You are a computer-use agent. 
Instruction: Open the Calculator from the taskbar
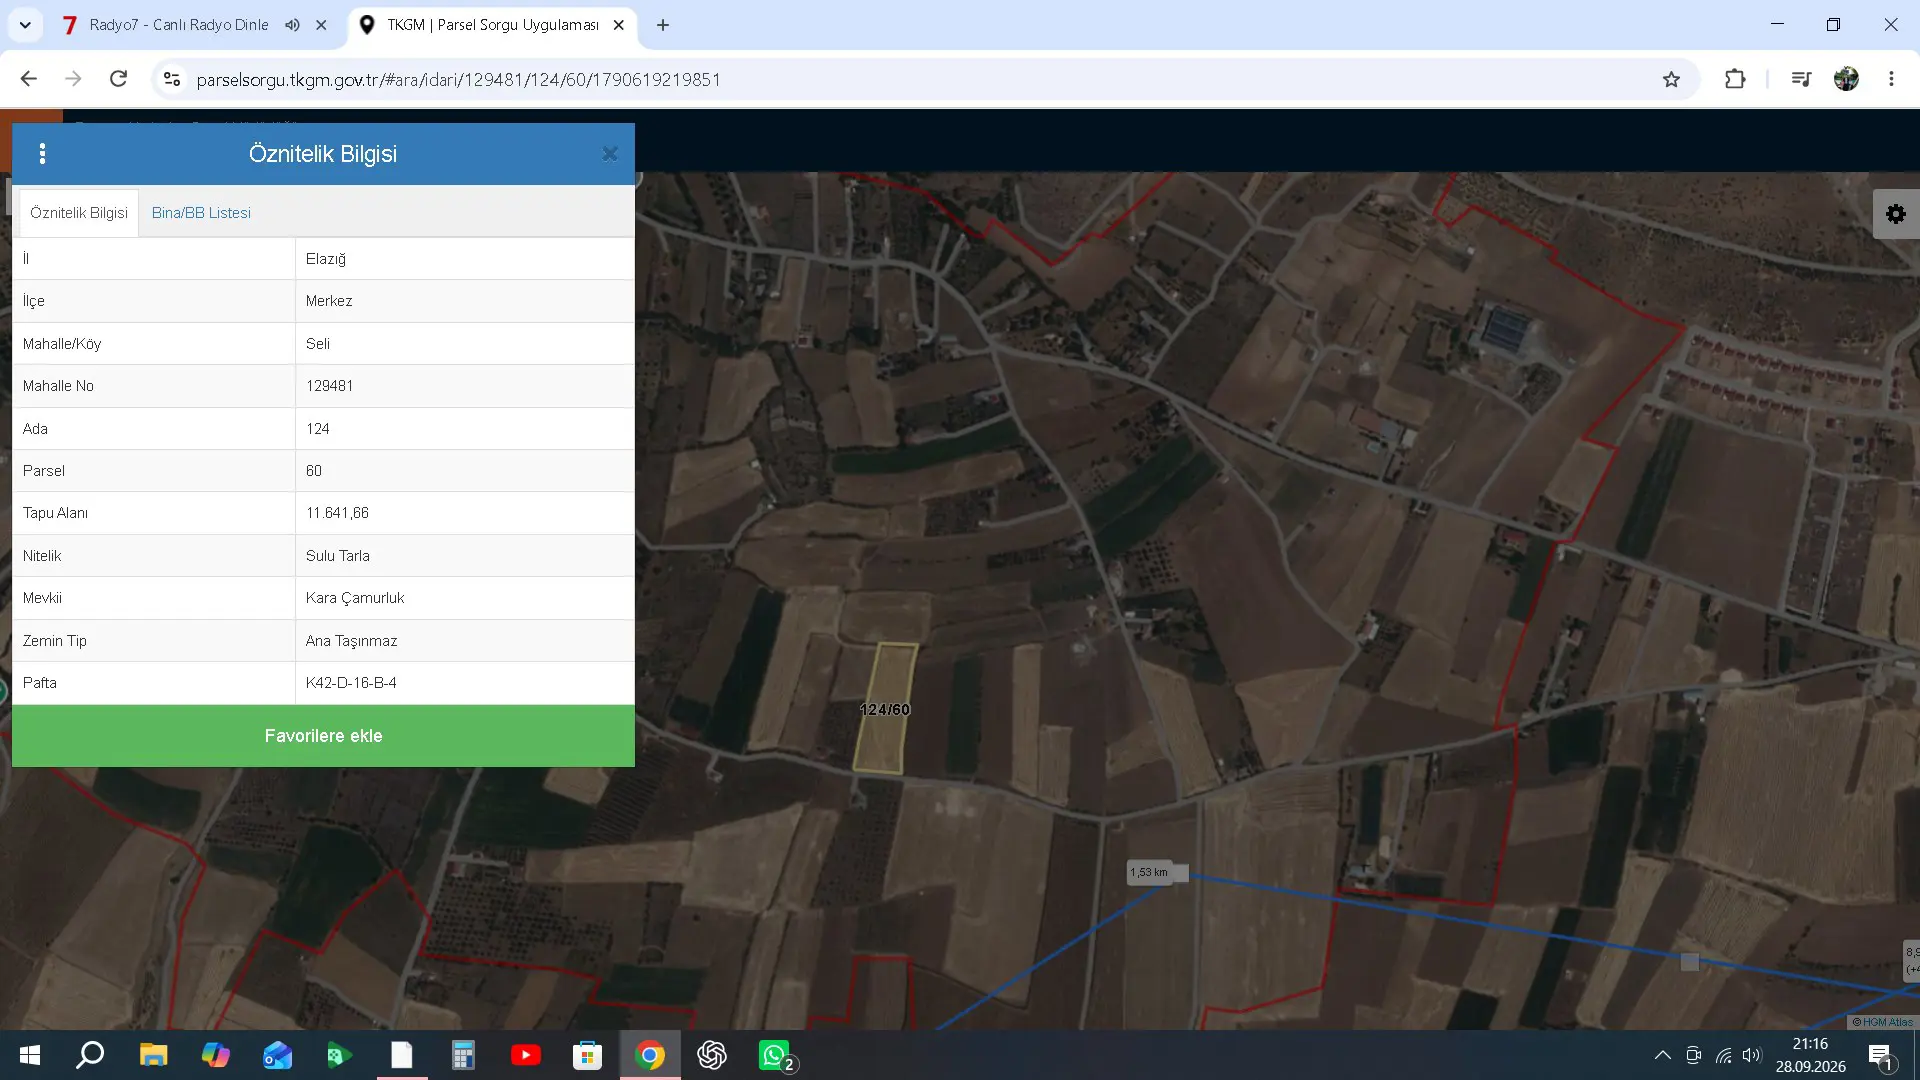pyautogui.click(x=463, y=1055)
